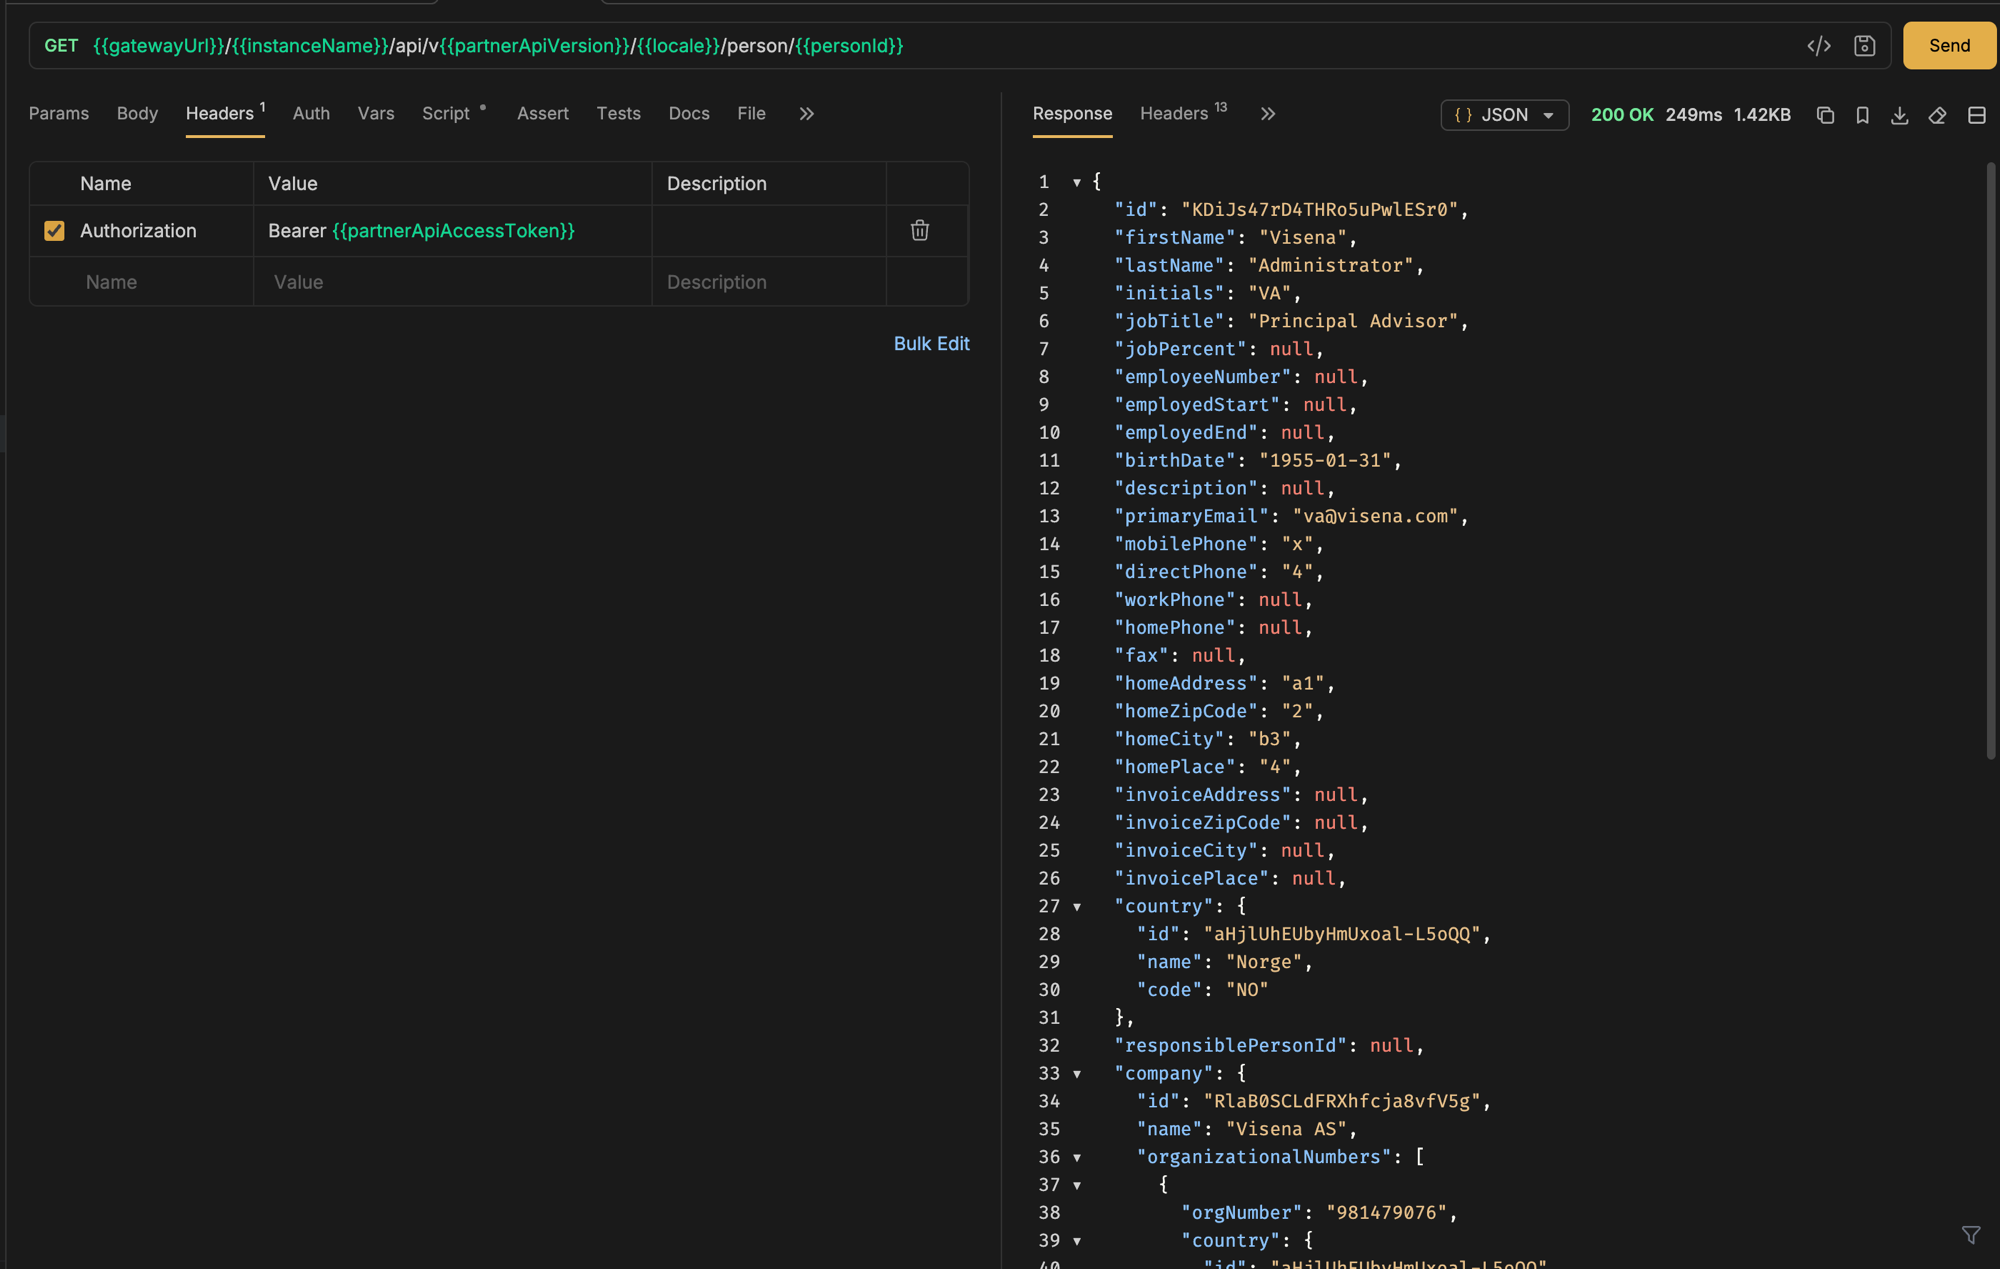The image size is (2000, 1269).
Task: Click the "1955-01-31" birthDate value
Action: pos(1325,461)
